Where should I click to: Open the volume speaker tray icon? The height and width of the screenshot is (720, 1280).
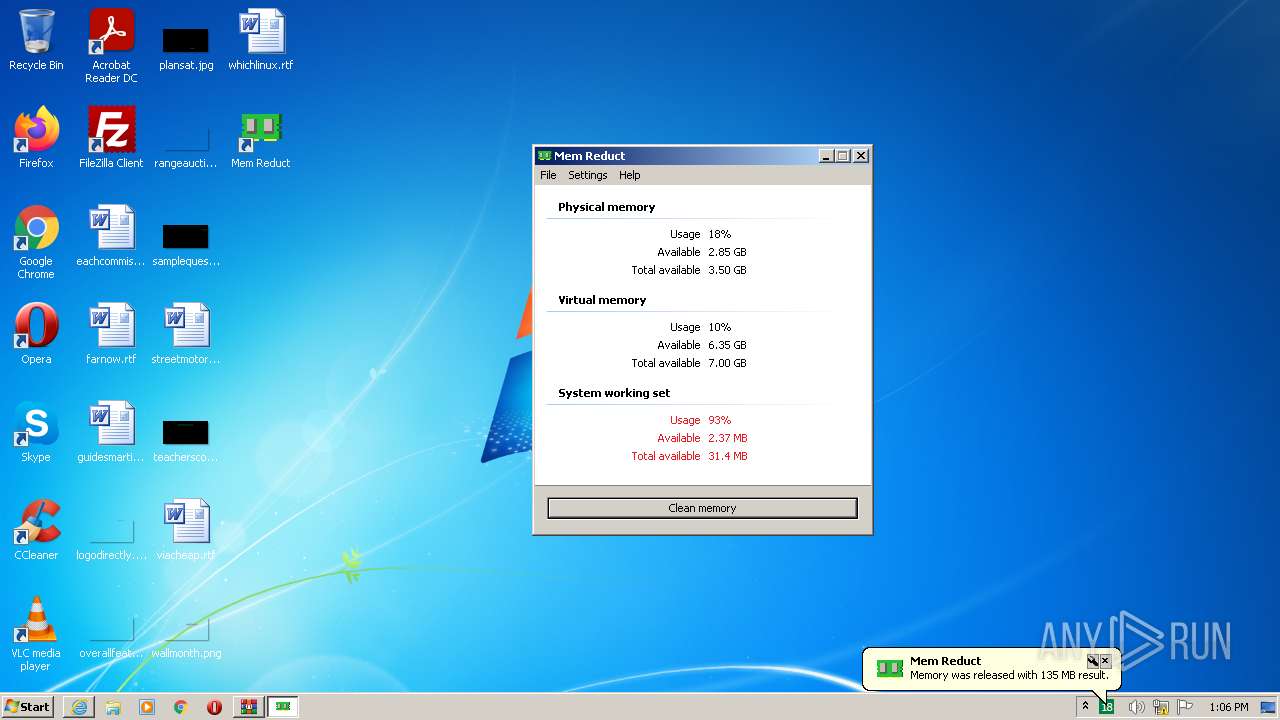(x=1136, y=707)
